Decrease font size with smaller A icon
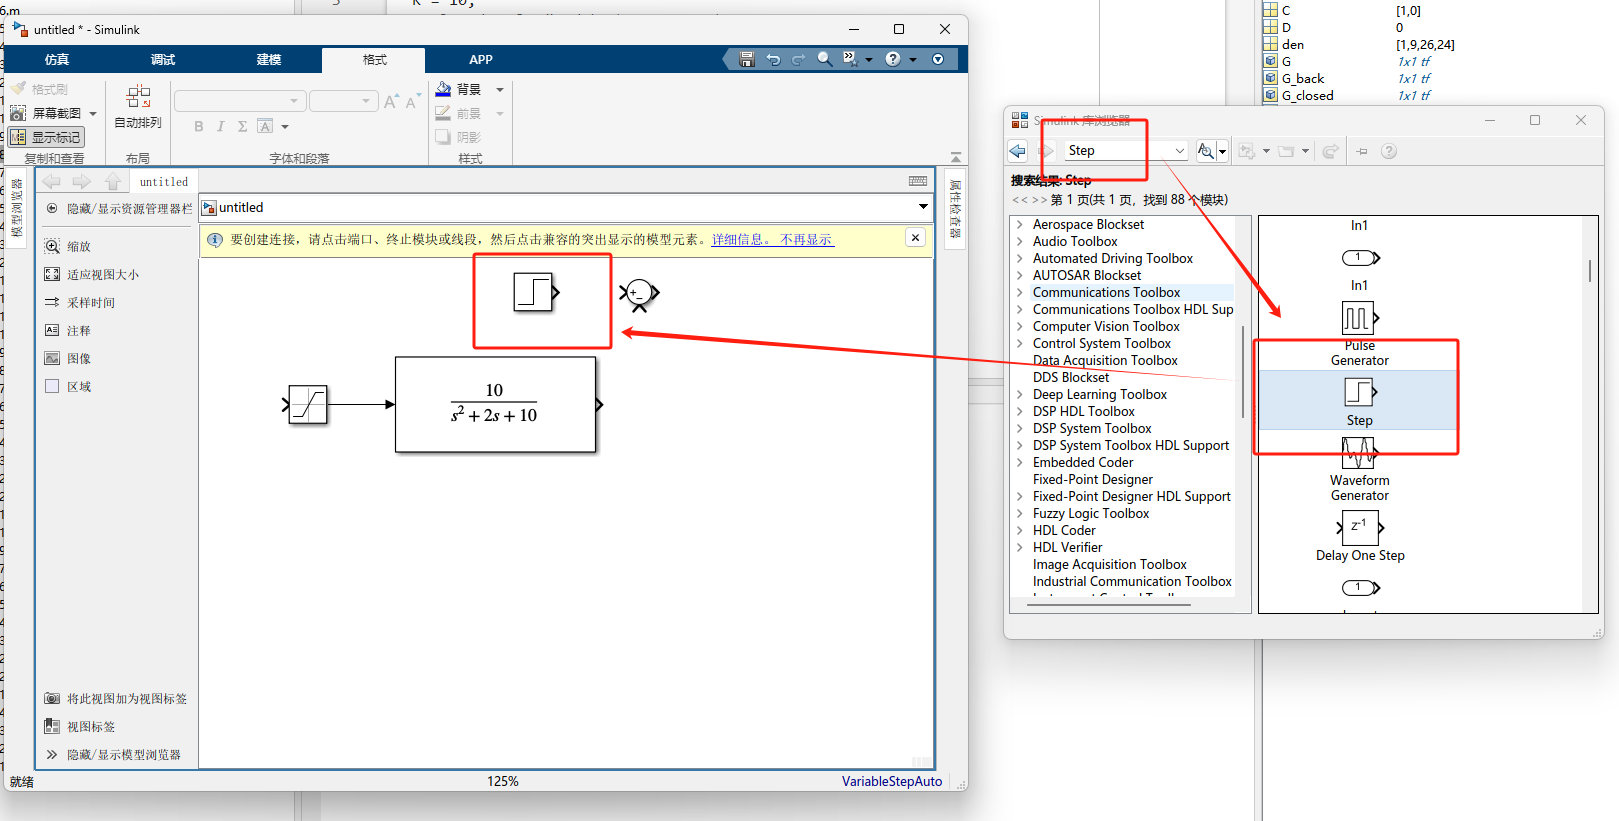The width and height of the screenshot is (1619, 821). click(411, 101)
